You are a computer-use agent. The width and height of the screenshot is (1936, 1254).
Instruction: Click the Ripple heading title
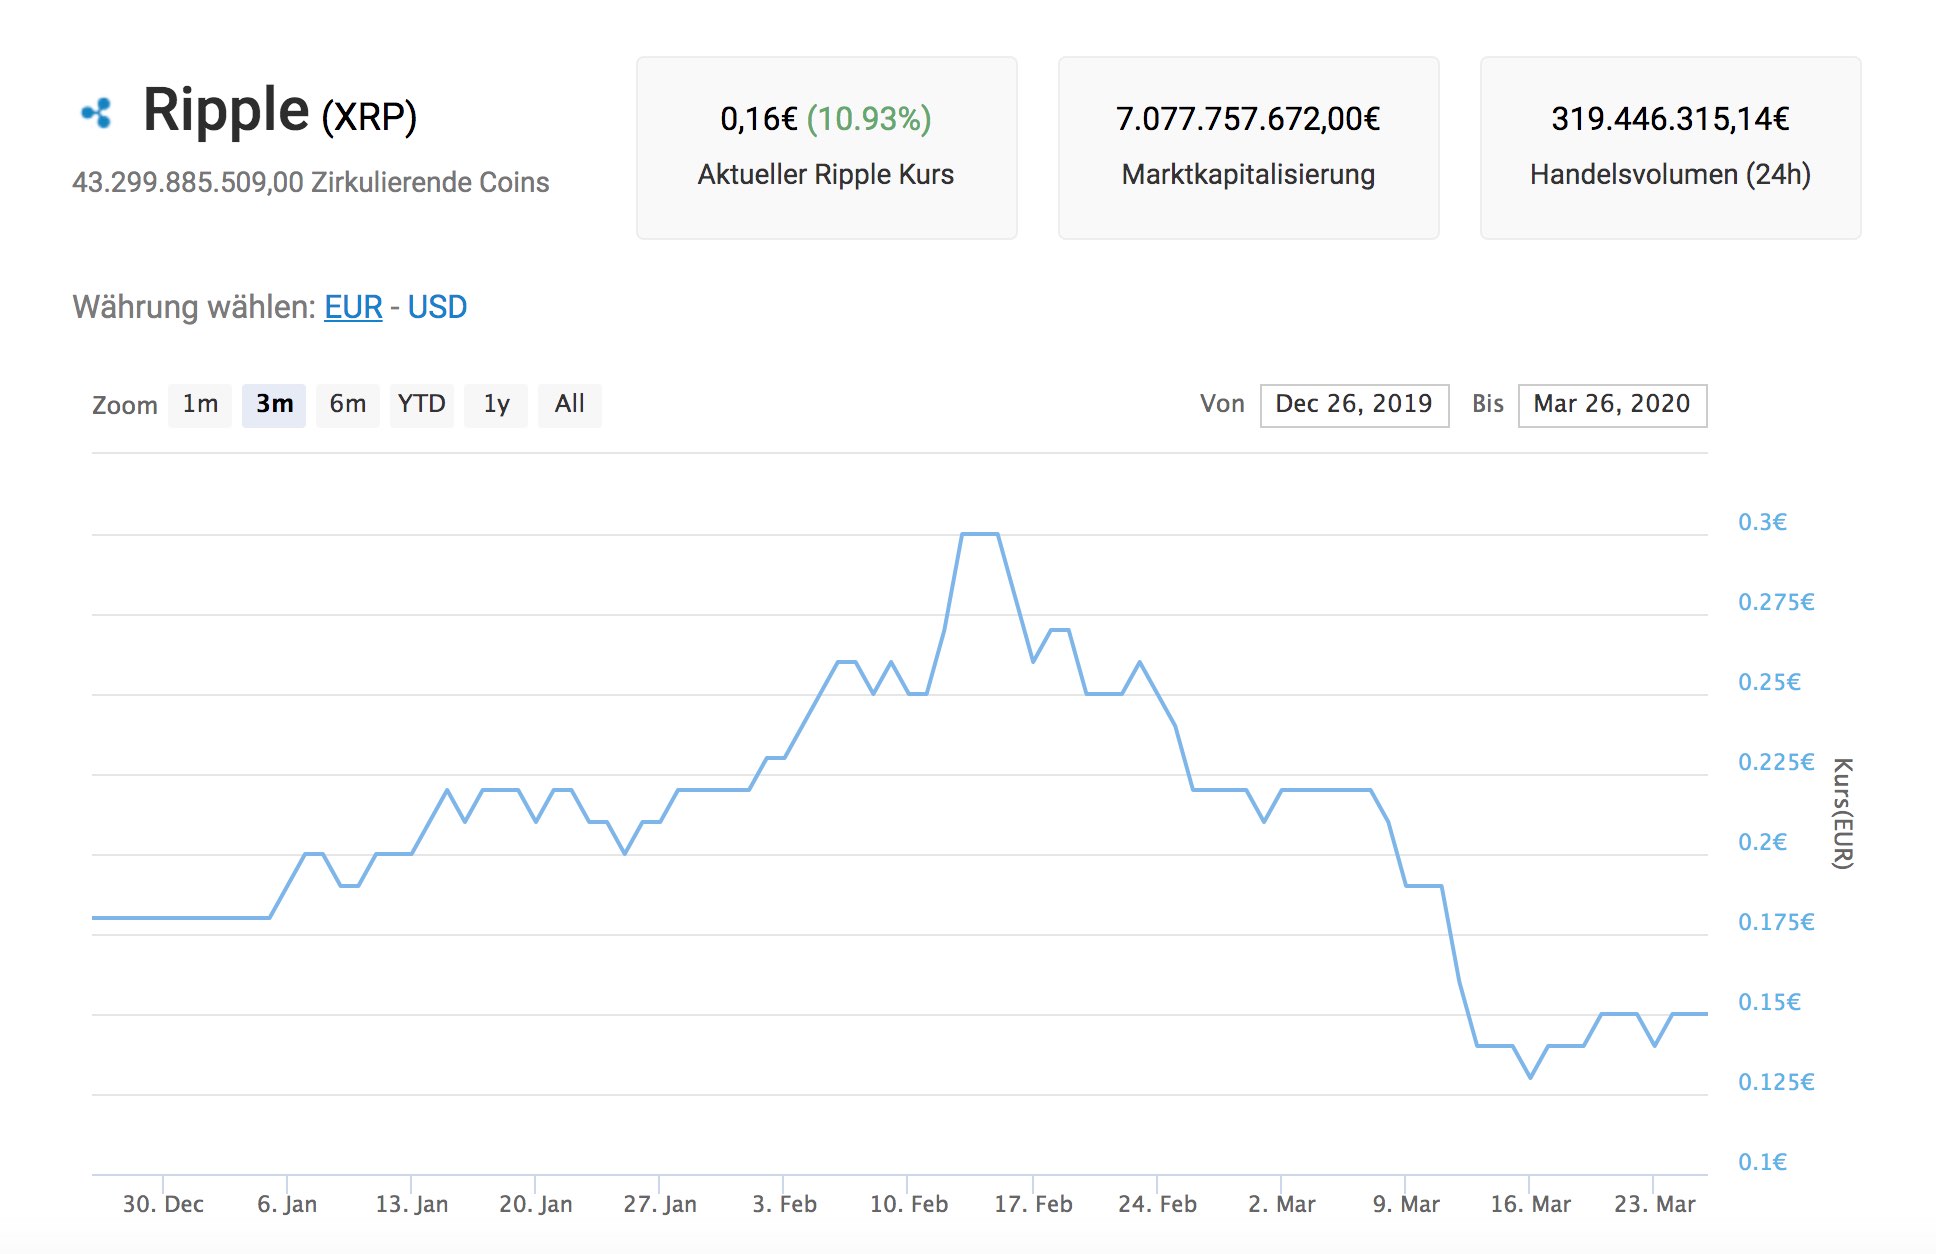pyautogui.click(x=226, y=110)
